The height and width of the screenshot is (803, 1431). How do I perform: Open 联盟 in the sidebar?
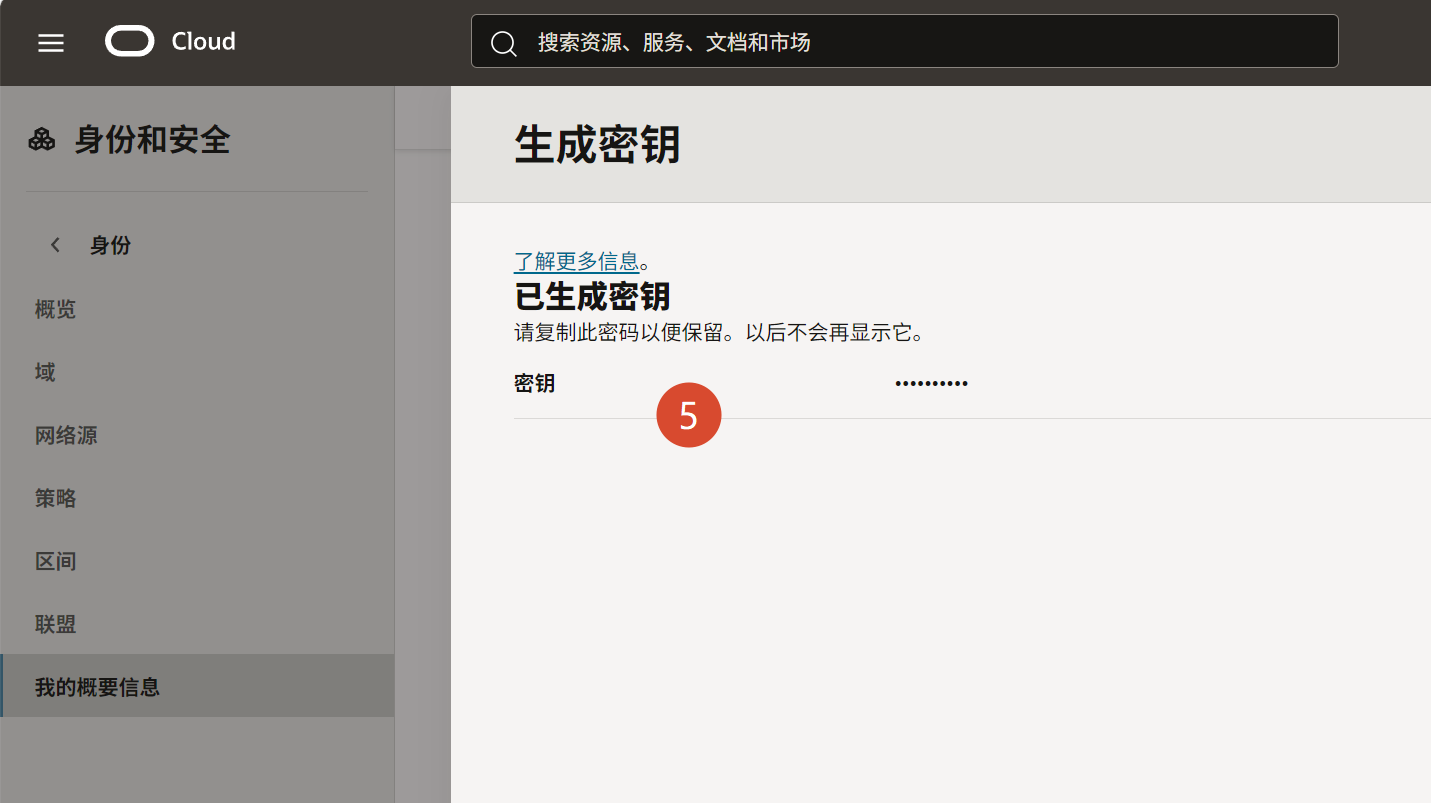56,624
